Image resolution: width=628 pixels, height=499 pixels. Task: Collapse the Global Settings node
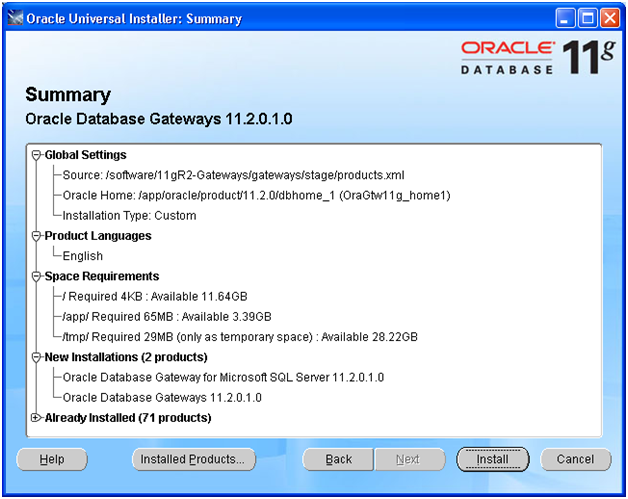pos(36,155)
